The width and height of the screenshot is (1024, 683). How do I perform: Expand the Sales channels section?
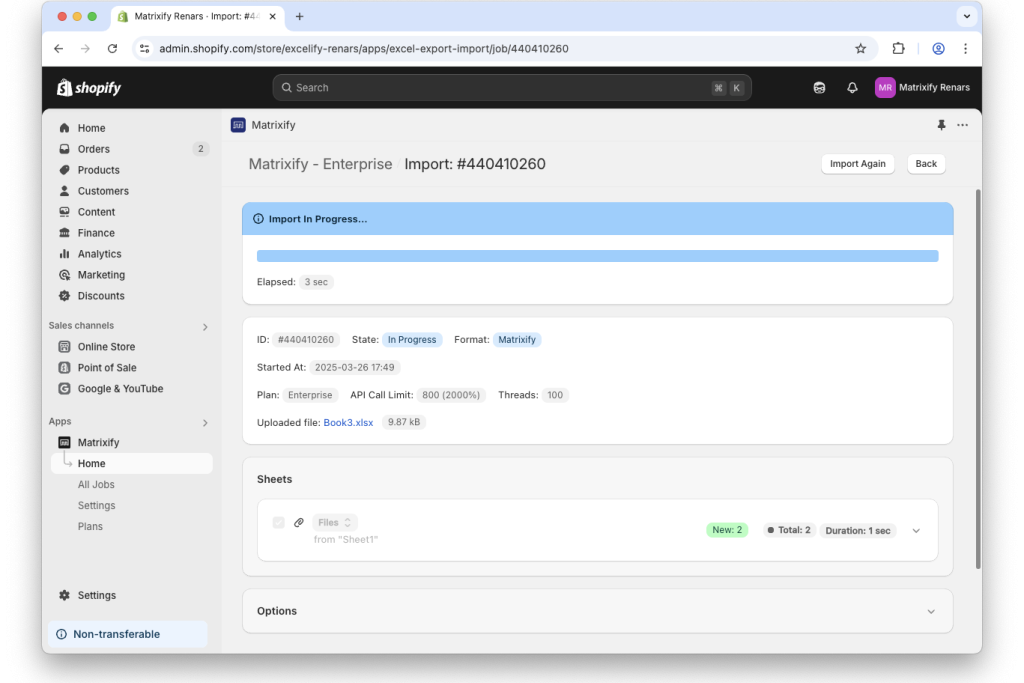click(x=205, y=326)
